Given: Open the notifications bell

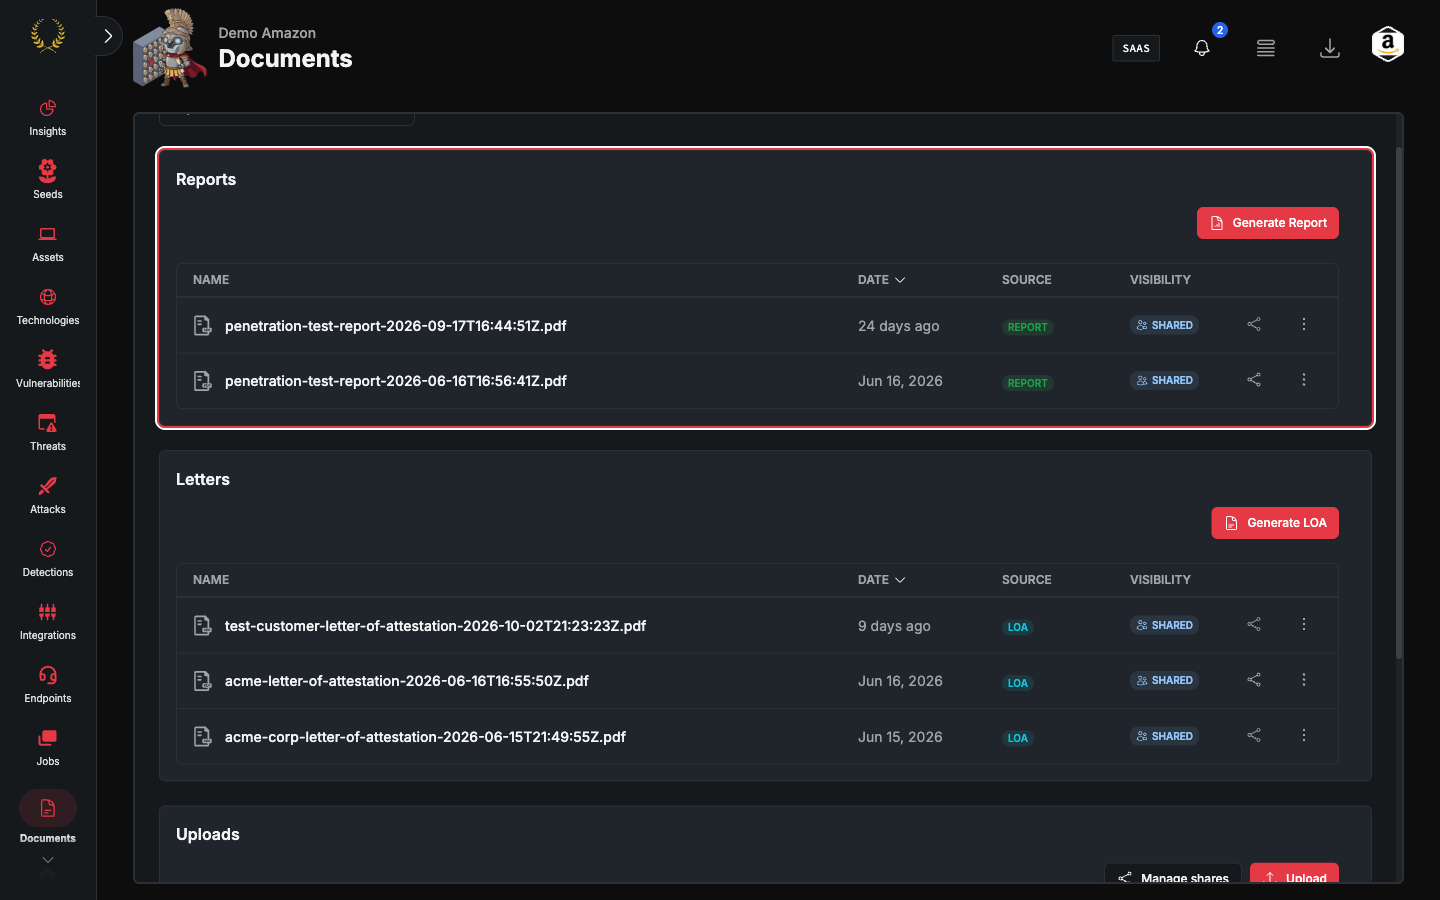Looking at the screenshot, I should pos(1202,48).
